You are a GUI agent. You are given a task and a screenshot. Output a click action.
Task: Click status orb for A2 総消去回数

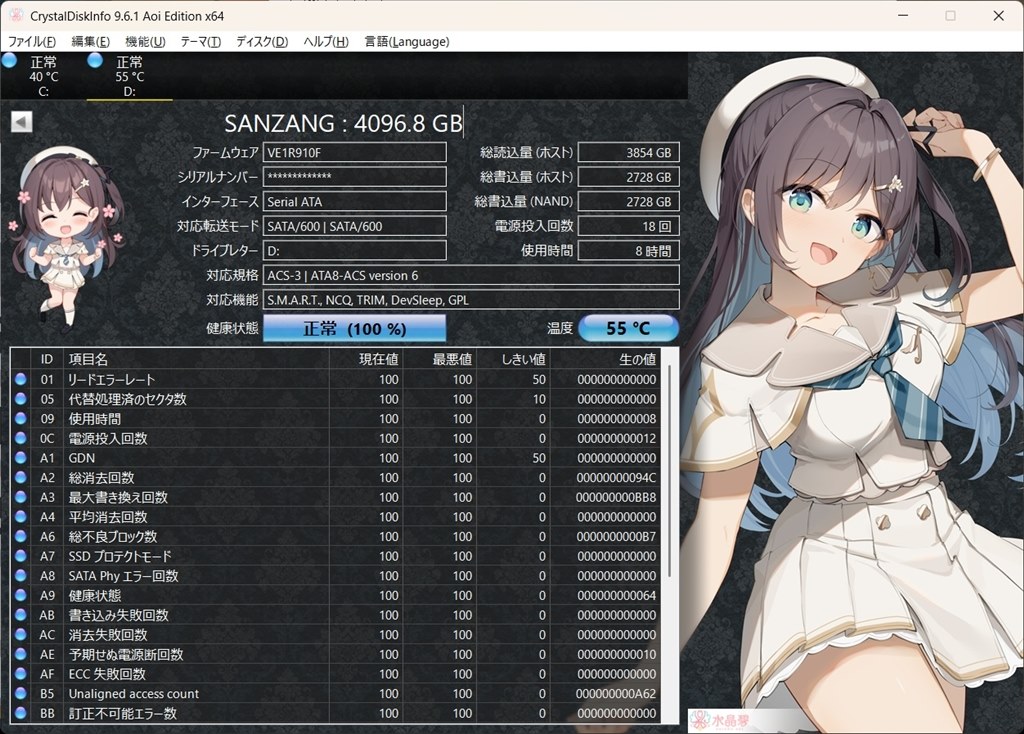click(x=20, y=477)
